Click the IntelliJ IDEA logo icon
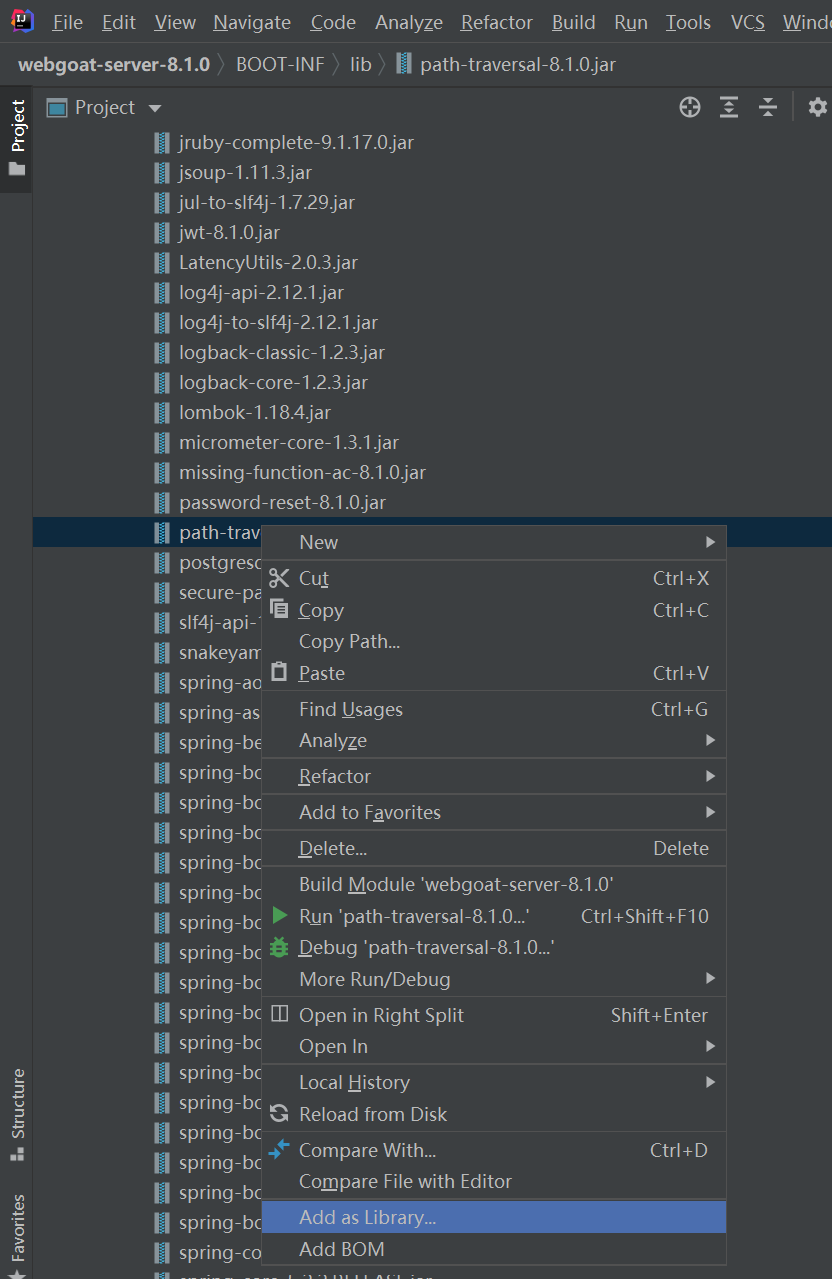Screen dimensions: 832x1279 tap(22, 21)
